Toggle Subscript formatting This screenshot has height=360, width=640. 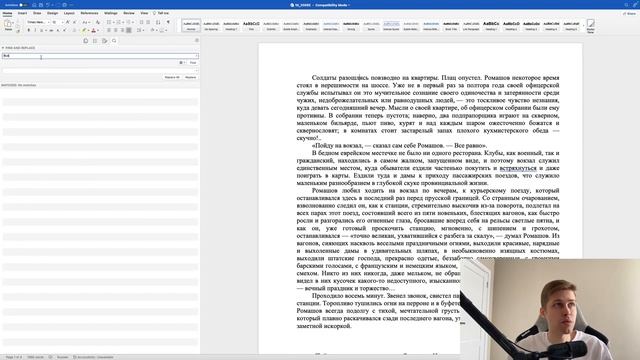(x=58, y=30)
